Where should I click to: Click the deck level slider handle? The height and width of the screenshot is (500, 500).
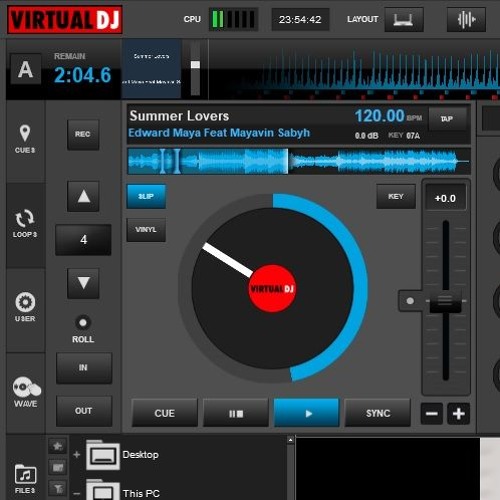click(x=195, y=65)
